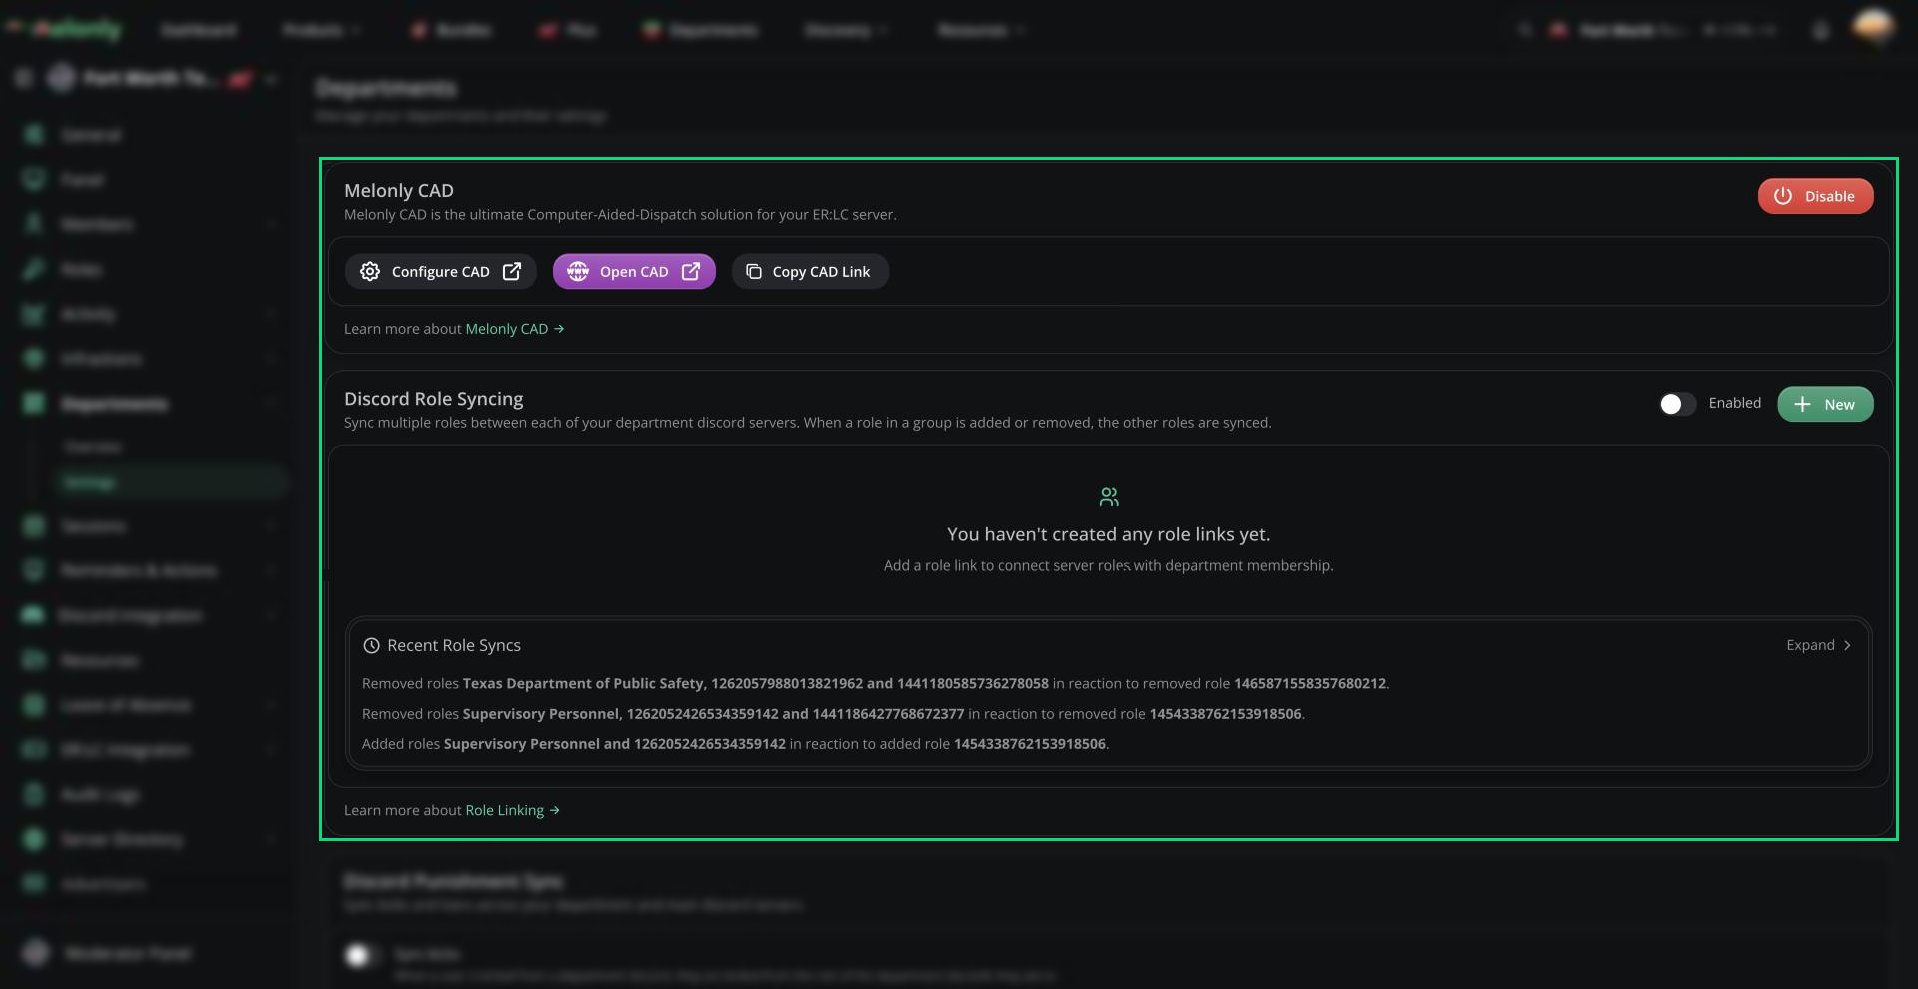This screenshot has width=1918, height=989.
Task: Click the clock icon beside Recent Role Syncs
Action: point(371,646)
